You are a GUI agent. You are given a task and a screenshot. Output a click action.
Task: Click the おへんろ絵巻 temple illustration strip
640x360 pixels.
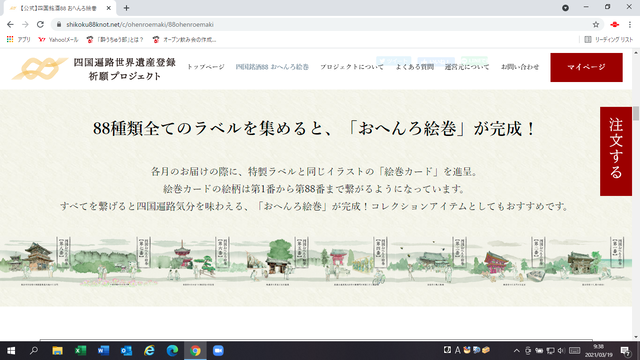pyautogui.click(x=316, y=261)
